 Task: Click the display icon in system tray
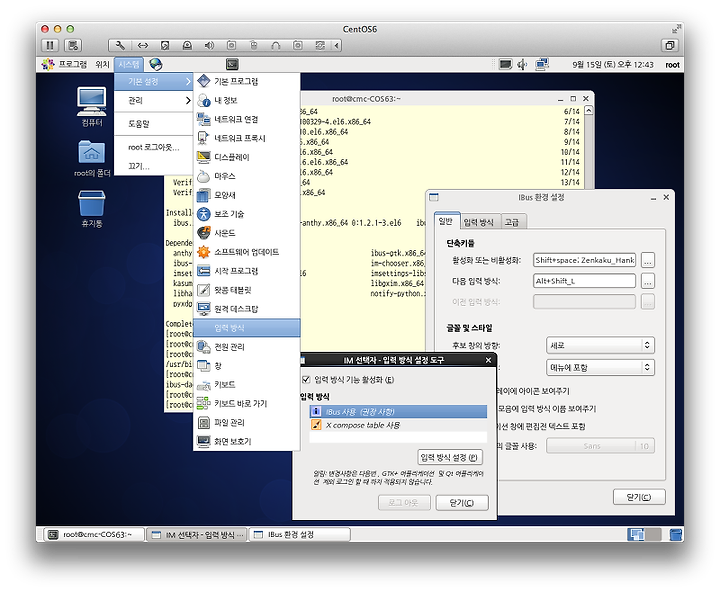pyautogui.click(x=506, y=64)
